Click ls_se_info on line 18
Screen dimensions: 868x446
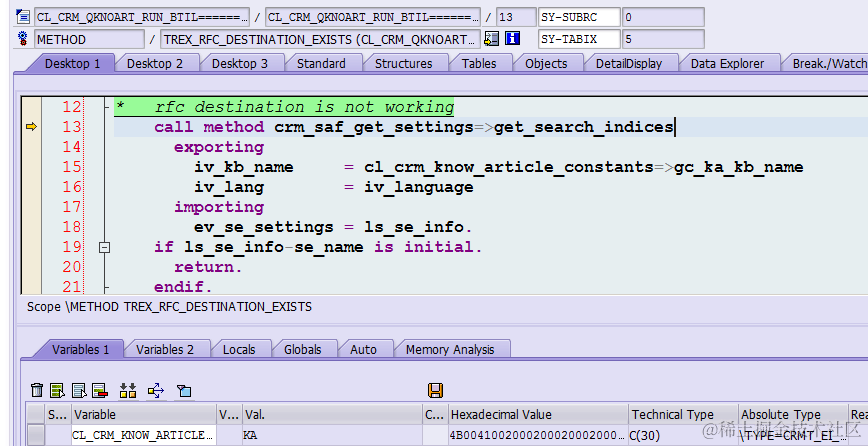(414, 227)
